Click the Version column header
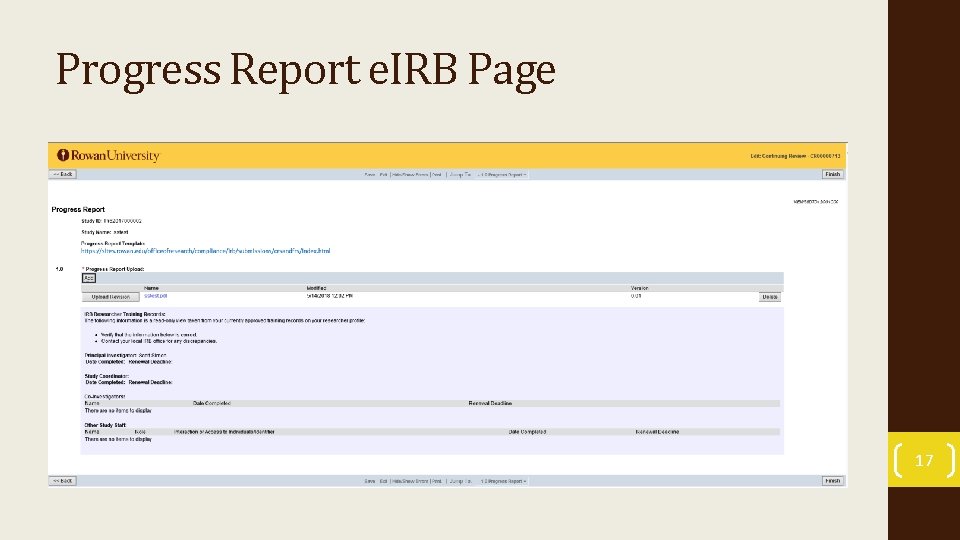The image size is (960, 540). pos(639,288)
